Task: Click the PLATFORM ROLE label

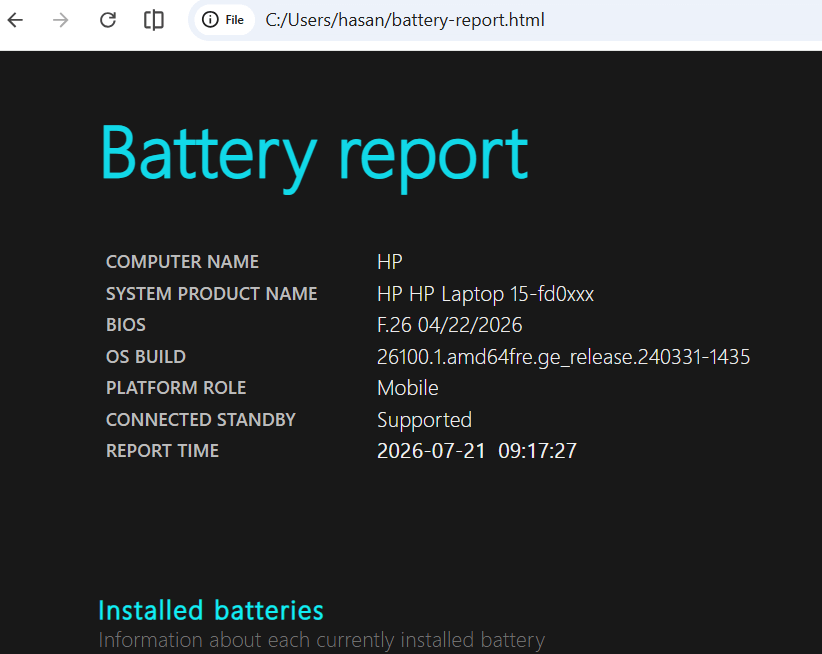Action: click(176, 388)
